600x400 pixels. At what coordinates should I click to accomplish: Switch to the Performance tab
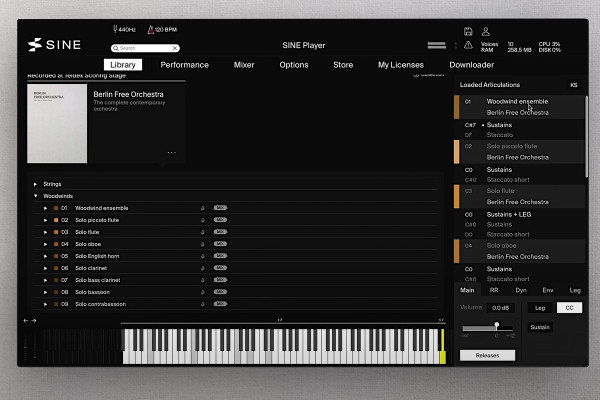[x=184, y=65]
